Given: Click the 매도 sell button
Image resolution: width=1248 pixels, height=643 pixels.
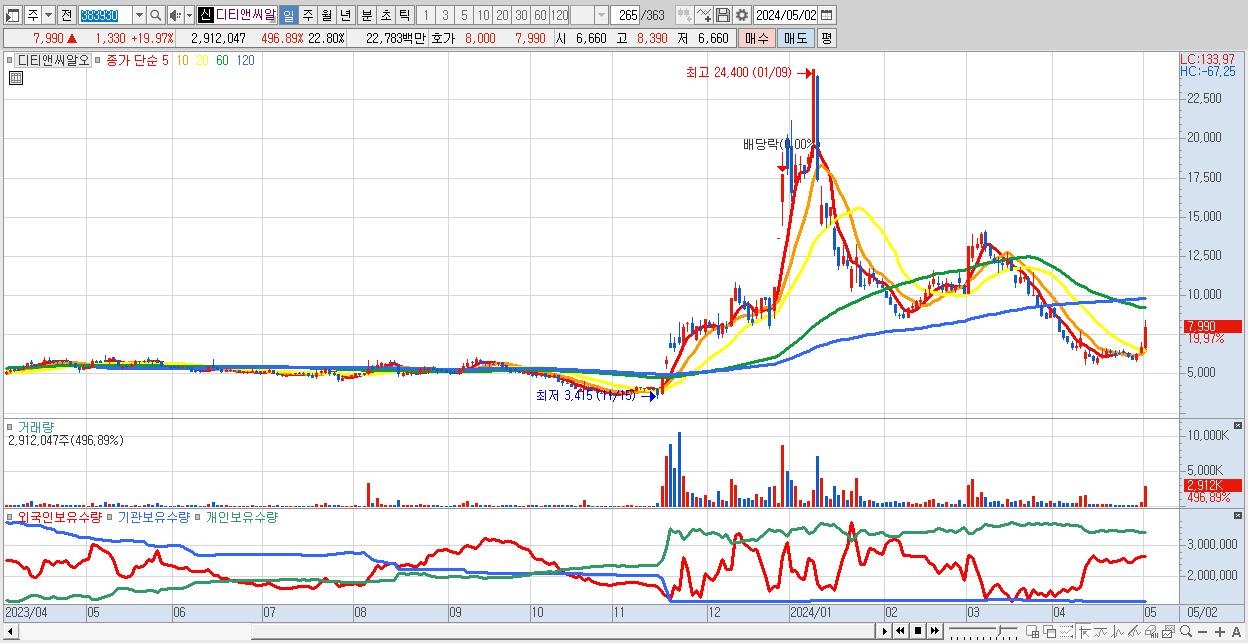Looking at the screenshot, I should [x=795, y=38].
